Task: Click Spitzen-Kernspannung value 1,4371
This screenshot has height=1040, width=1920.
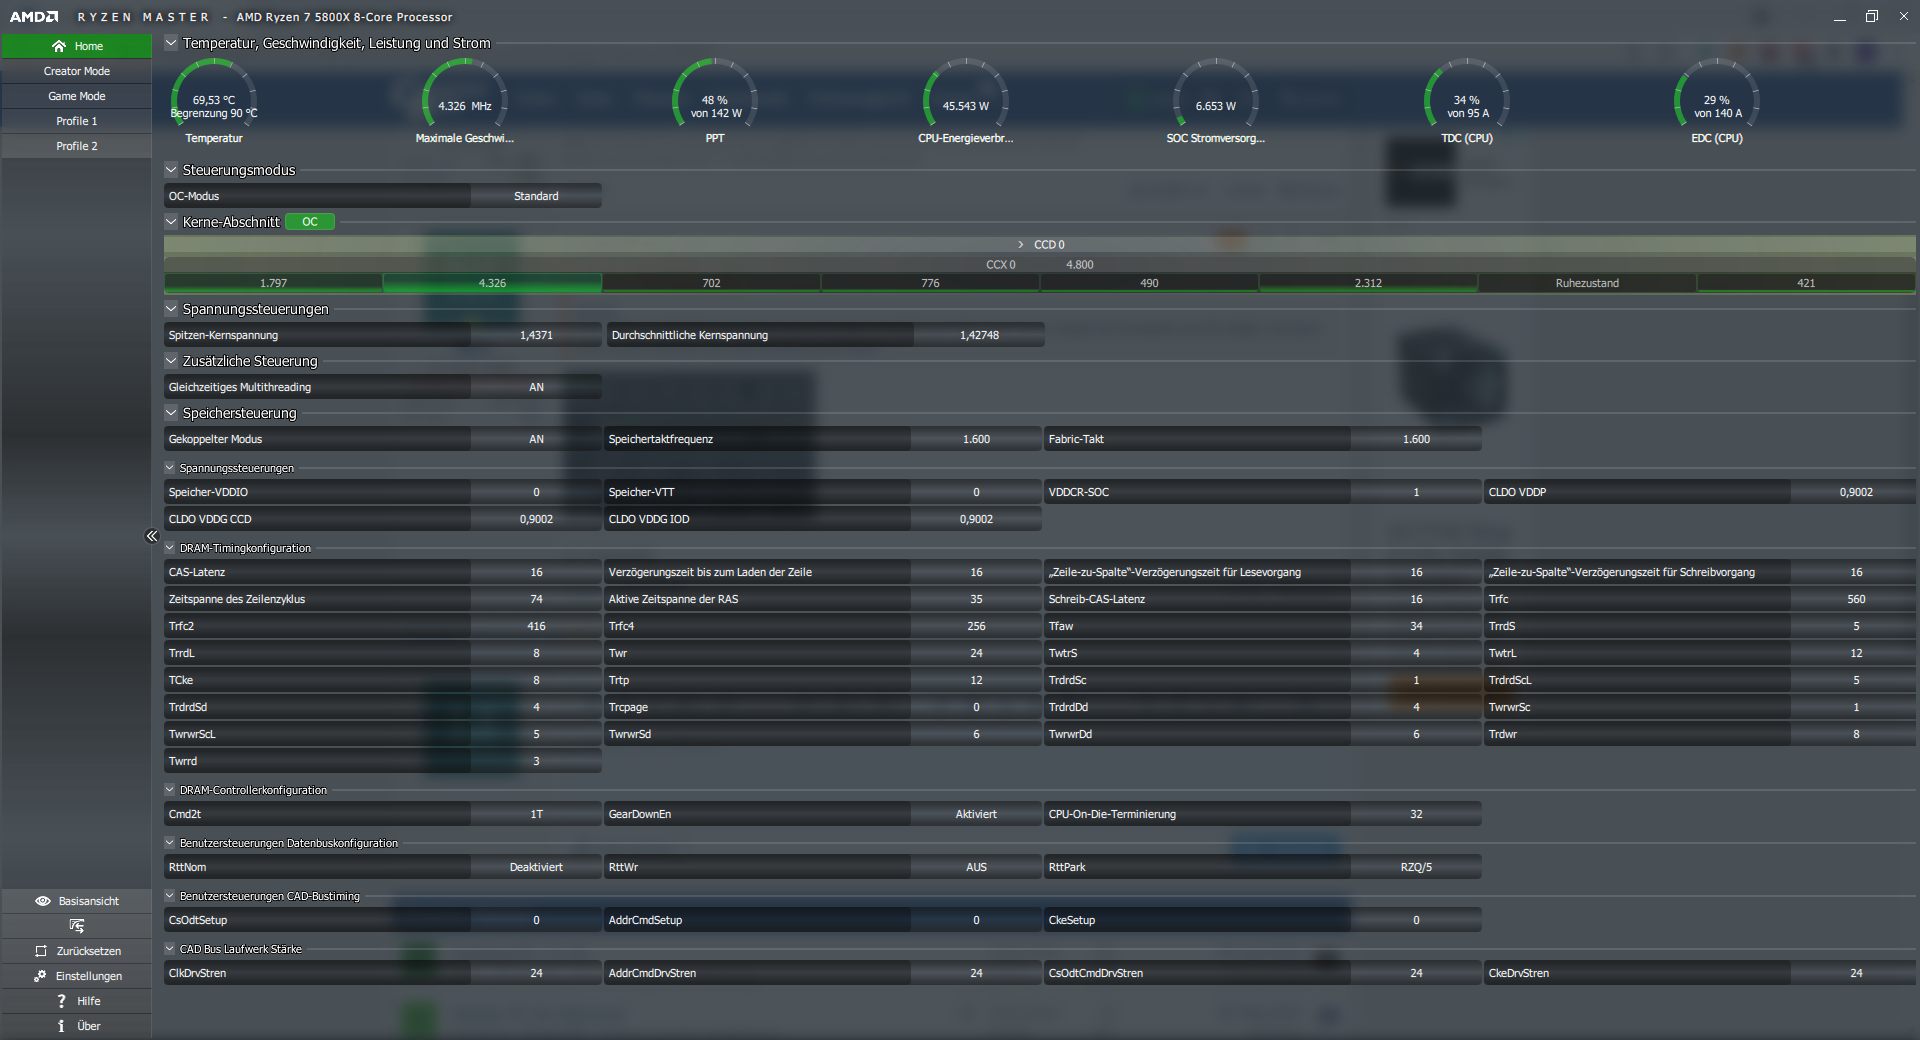Action: click(536, 335)
